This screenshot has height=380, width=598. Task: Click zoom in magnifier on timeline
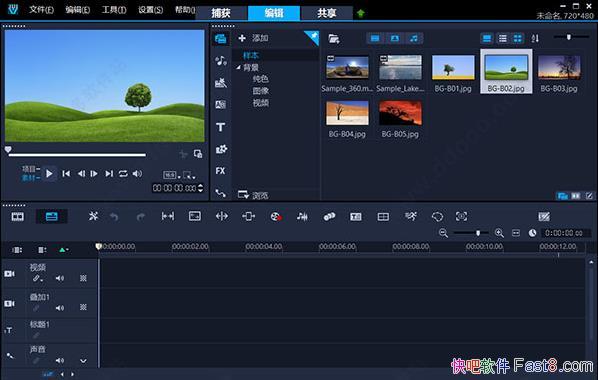click(x=499, y=233)
